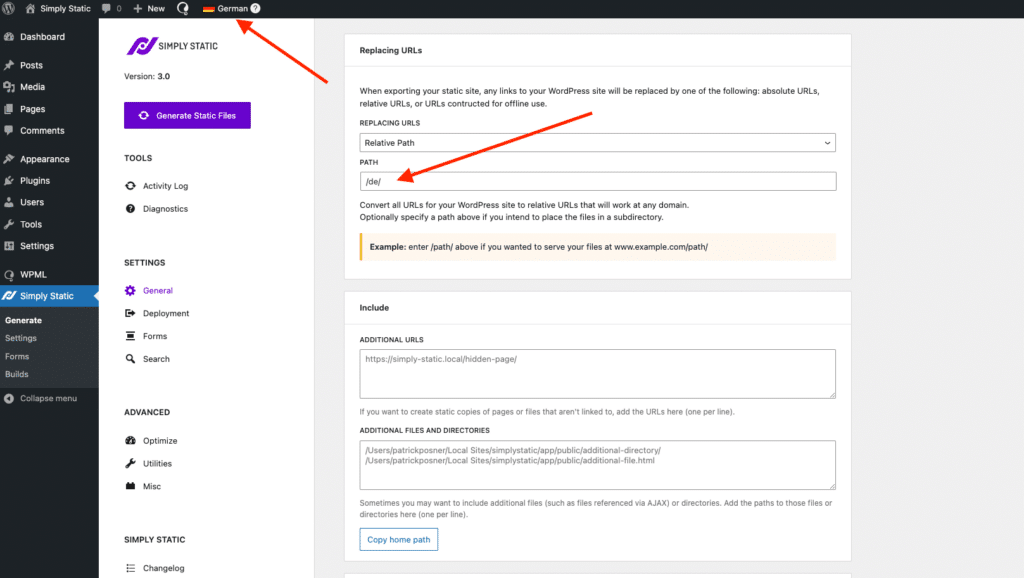The image size is (1024, 578).
Task: Open the Replacing URLs dropdown
Action: 597,143
